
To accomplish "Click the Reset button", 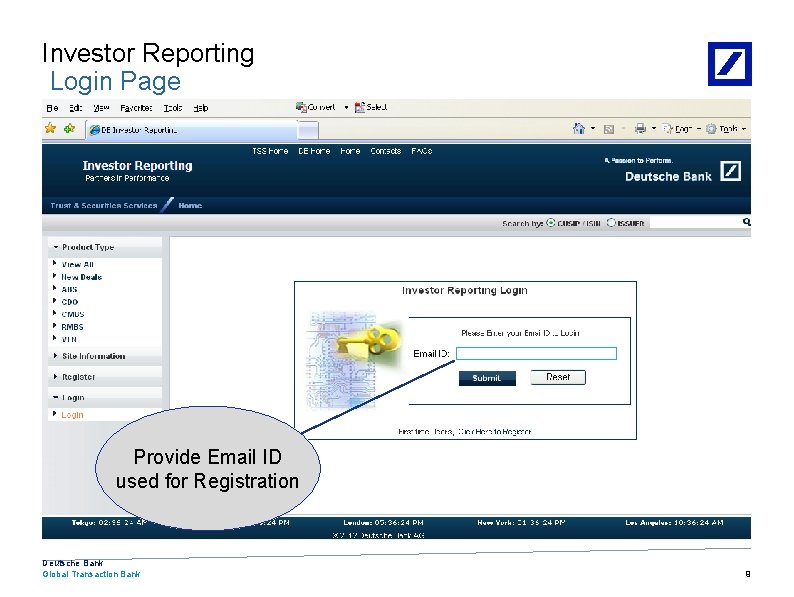I will tap(558, 377).
